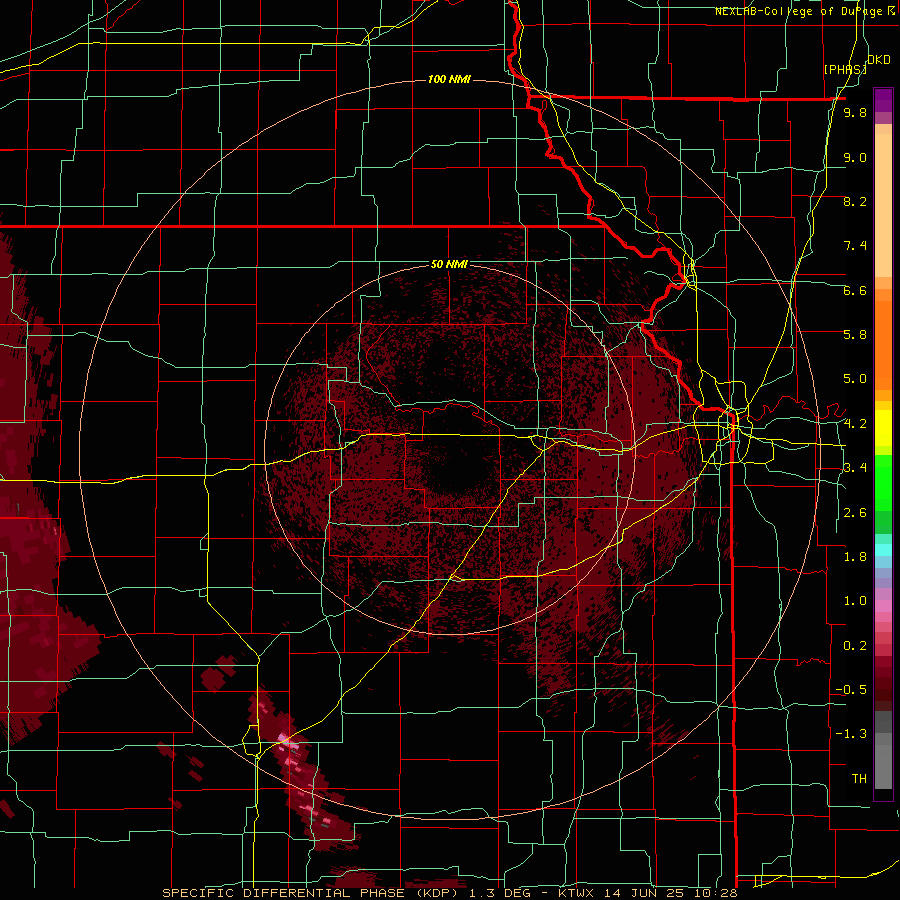Image resolution: width=900 pixels, height=900 pixels.
Task: Click the SPECIFIC DIFFERENTIAL PHASE (KDP) caption text
Action: pyautogui.click(x=310, y=893)
